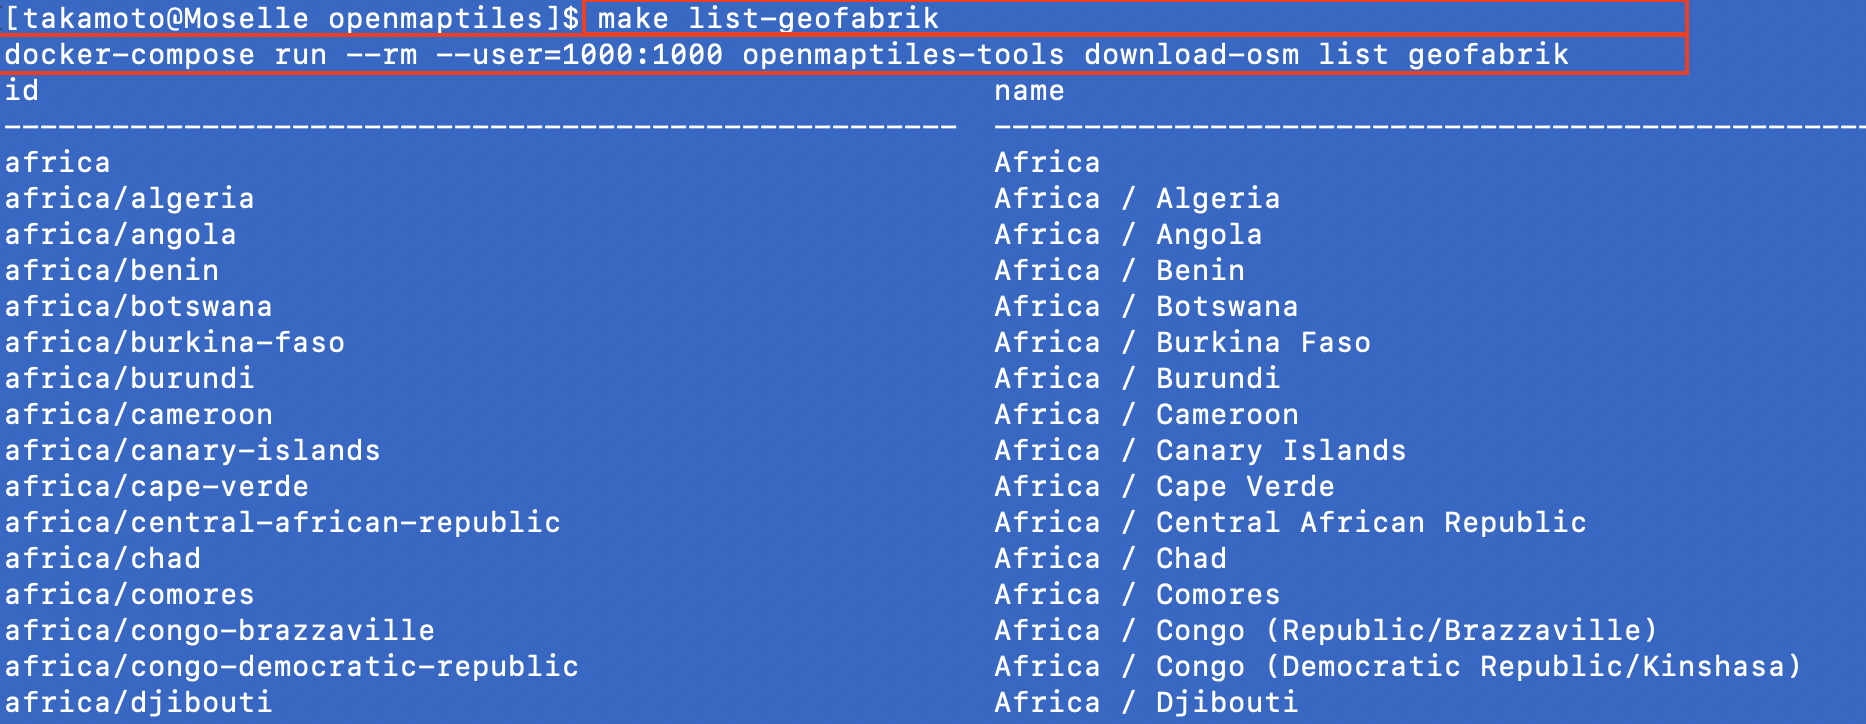Click the shell prompt '[takamoto@Moselle openmaptiles]$'
1866x724 pixels.
tap(292, 19)
